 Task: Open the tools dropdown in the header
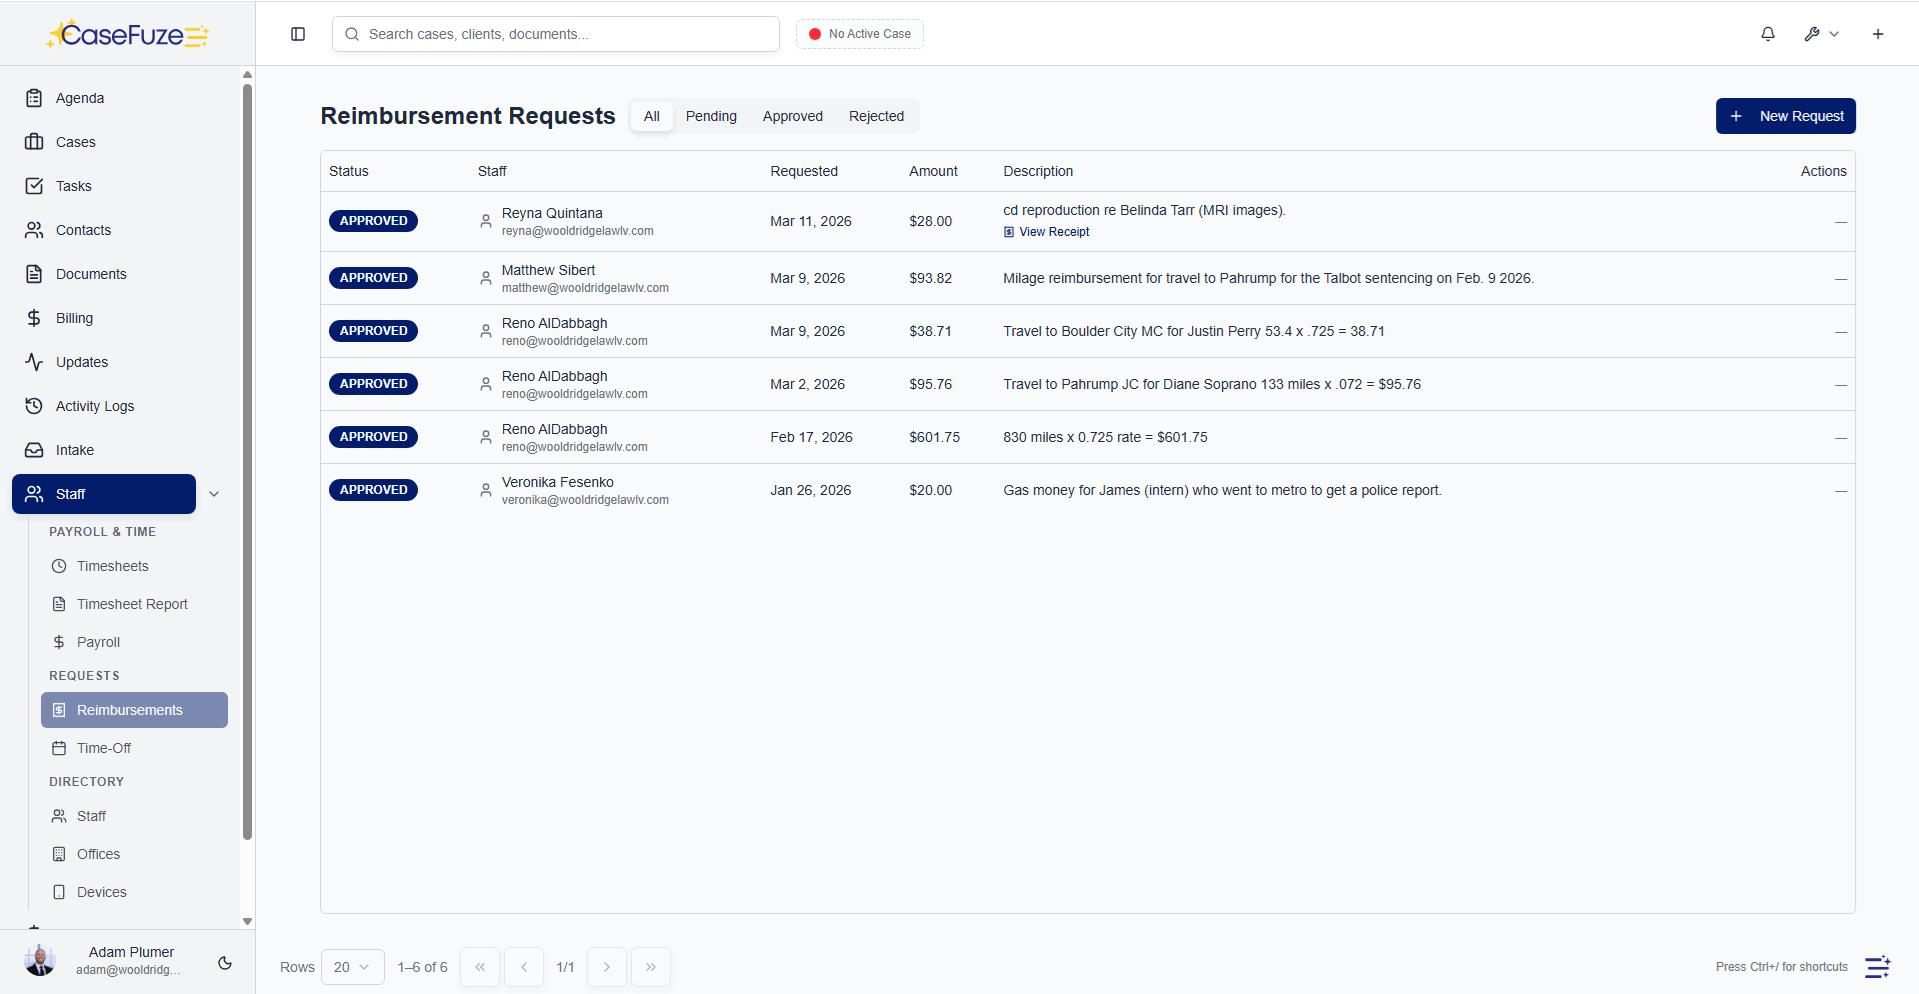pos(1820,33)
